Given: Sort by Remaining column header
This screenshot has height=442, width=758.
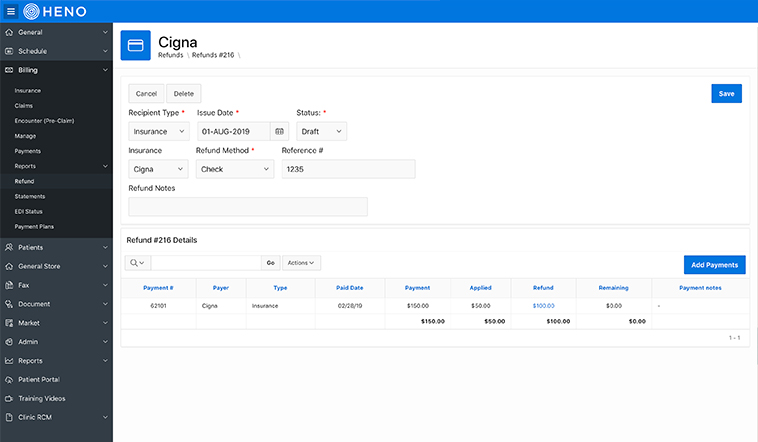Looking at the screenshot, I should point(613,288).
